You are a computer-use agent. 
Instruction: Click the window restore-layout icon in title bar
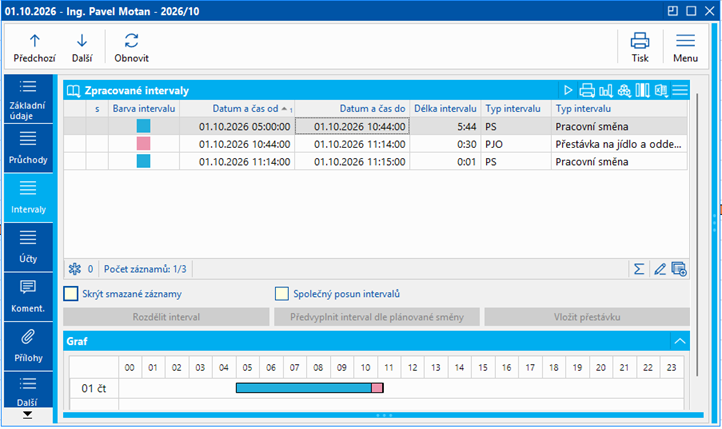pos(673,11)
